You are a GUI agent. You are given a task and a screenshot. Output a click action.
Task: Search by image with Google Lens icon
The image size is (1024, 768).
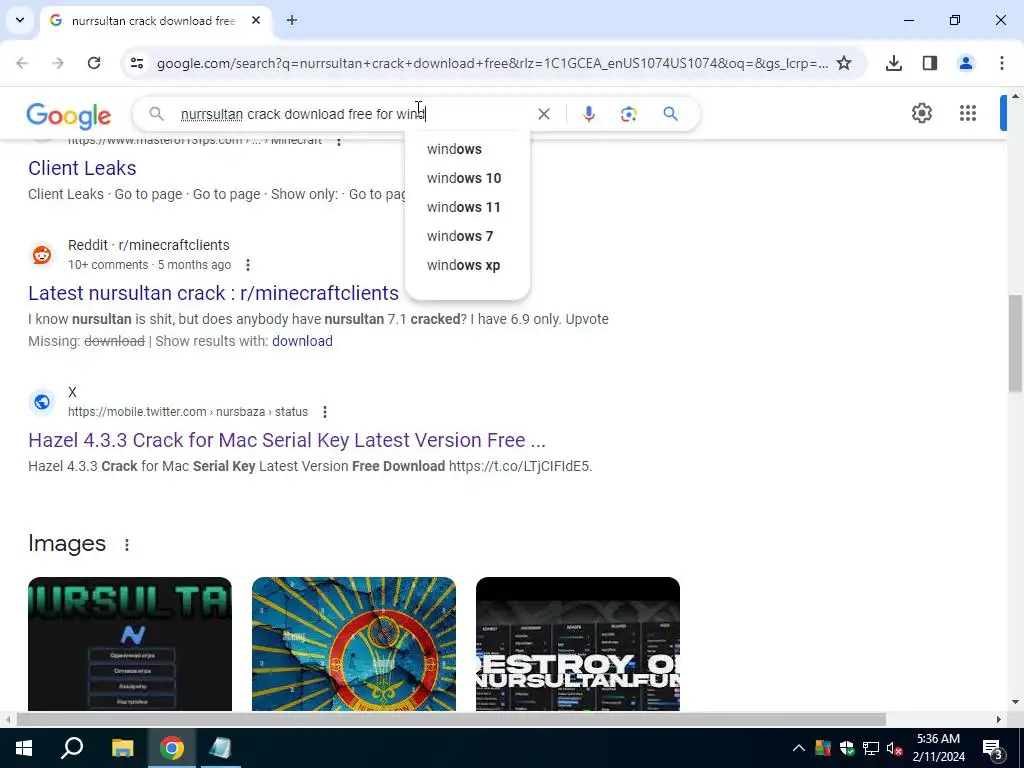click(x=628, y=114)
